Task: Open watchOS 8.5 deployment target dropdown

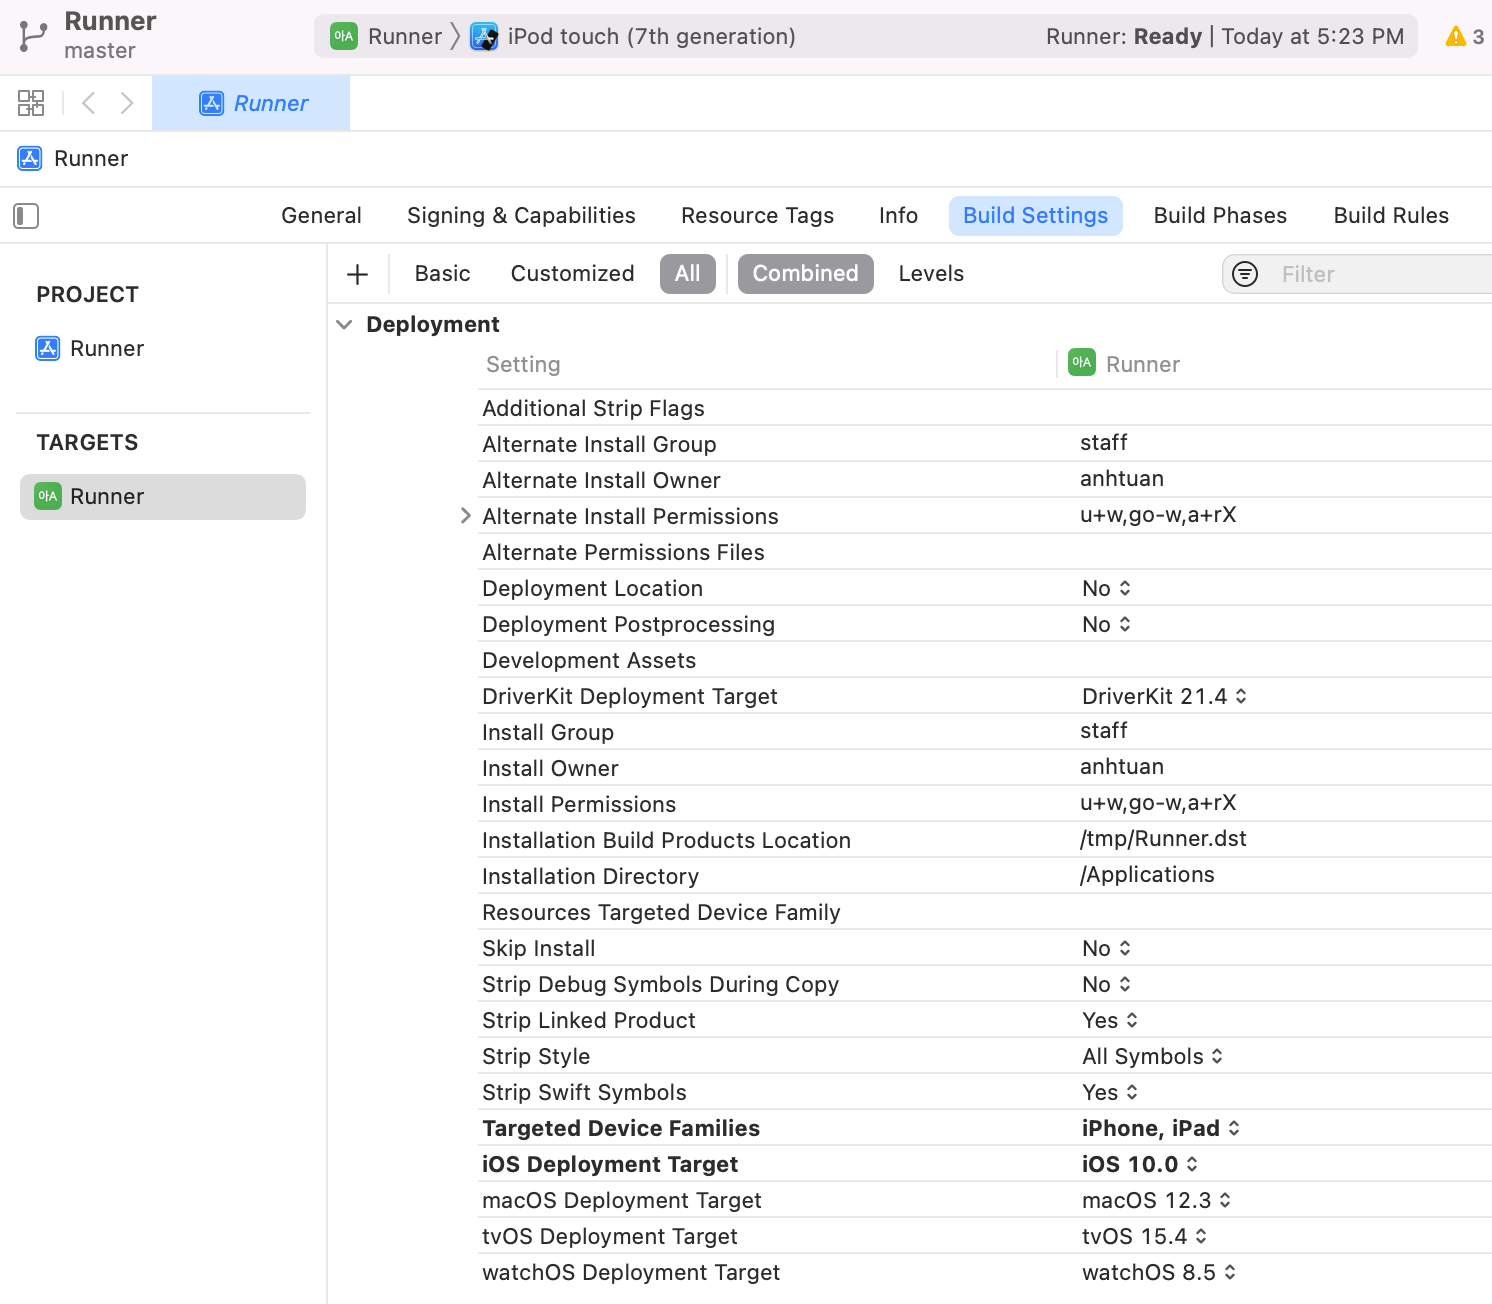Action: coord(1159,1273)
